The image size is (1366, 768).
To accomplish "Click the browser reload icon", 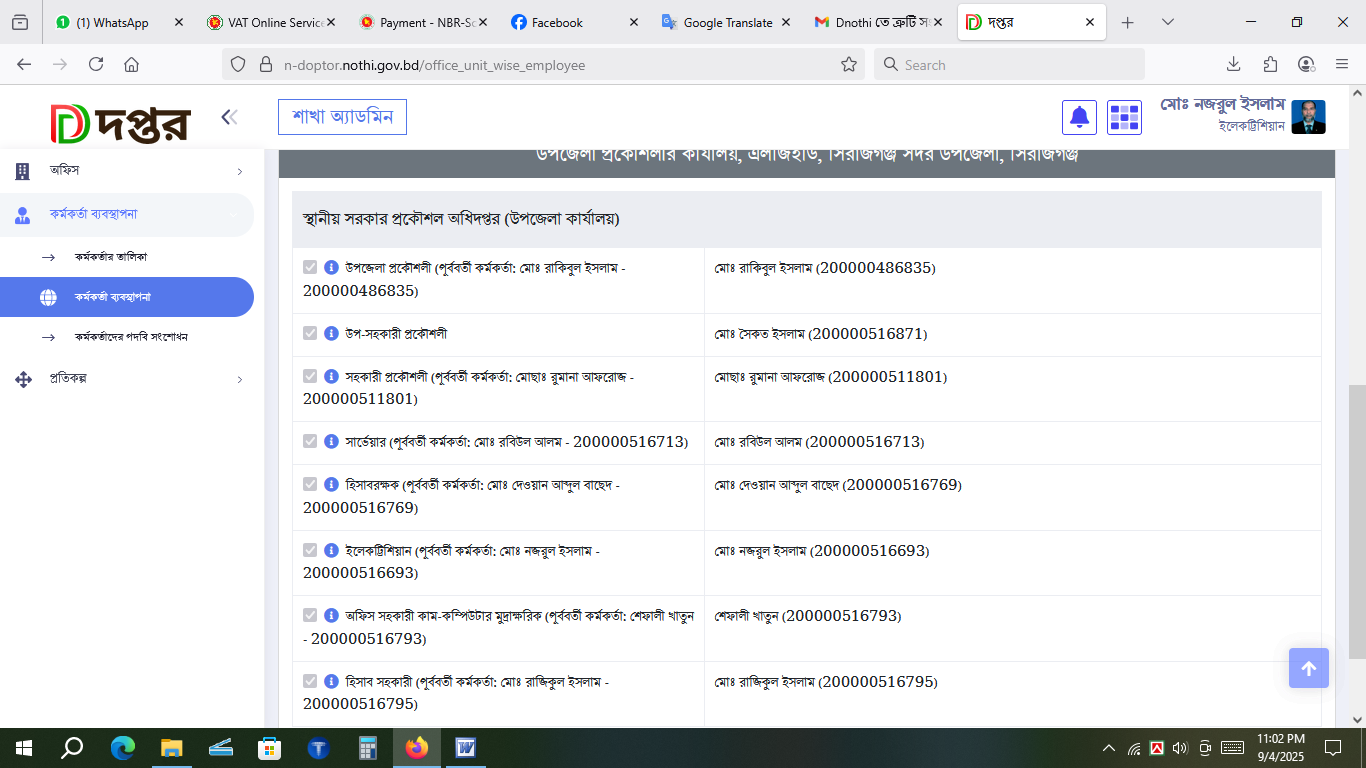I will [96, 64].
